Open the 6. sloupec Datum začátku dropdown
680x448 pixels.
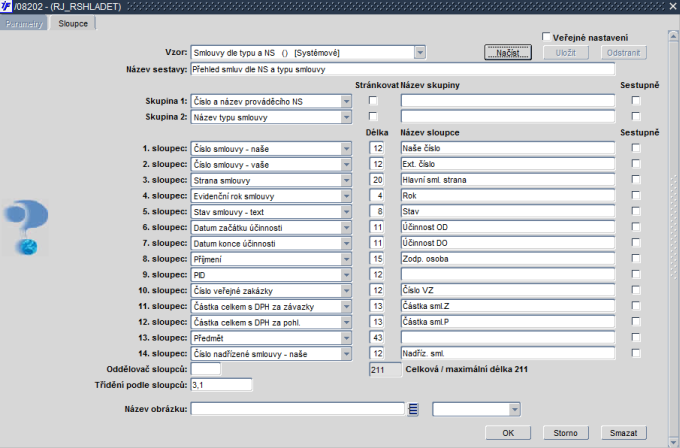coord(346,227)
